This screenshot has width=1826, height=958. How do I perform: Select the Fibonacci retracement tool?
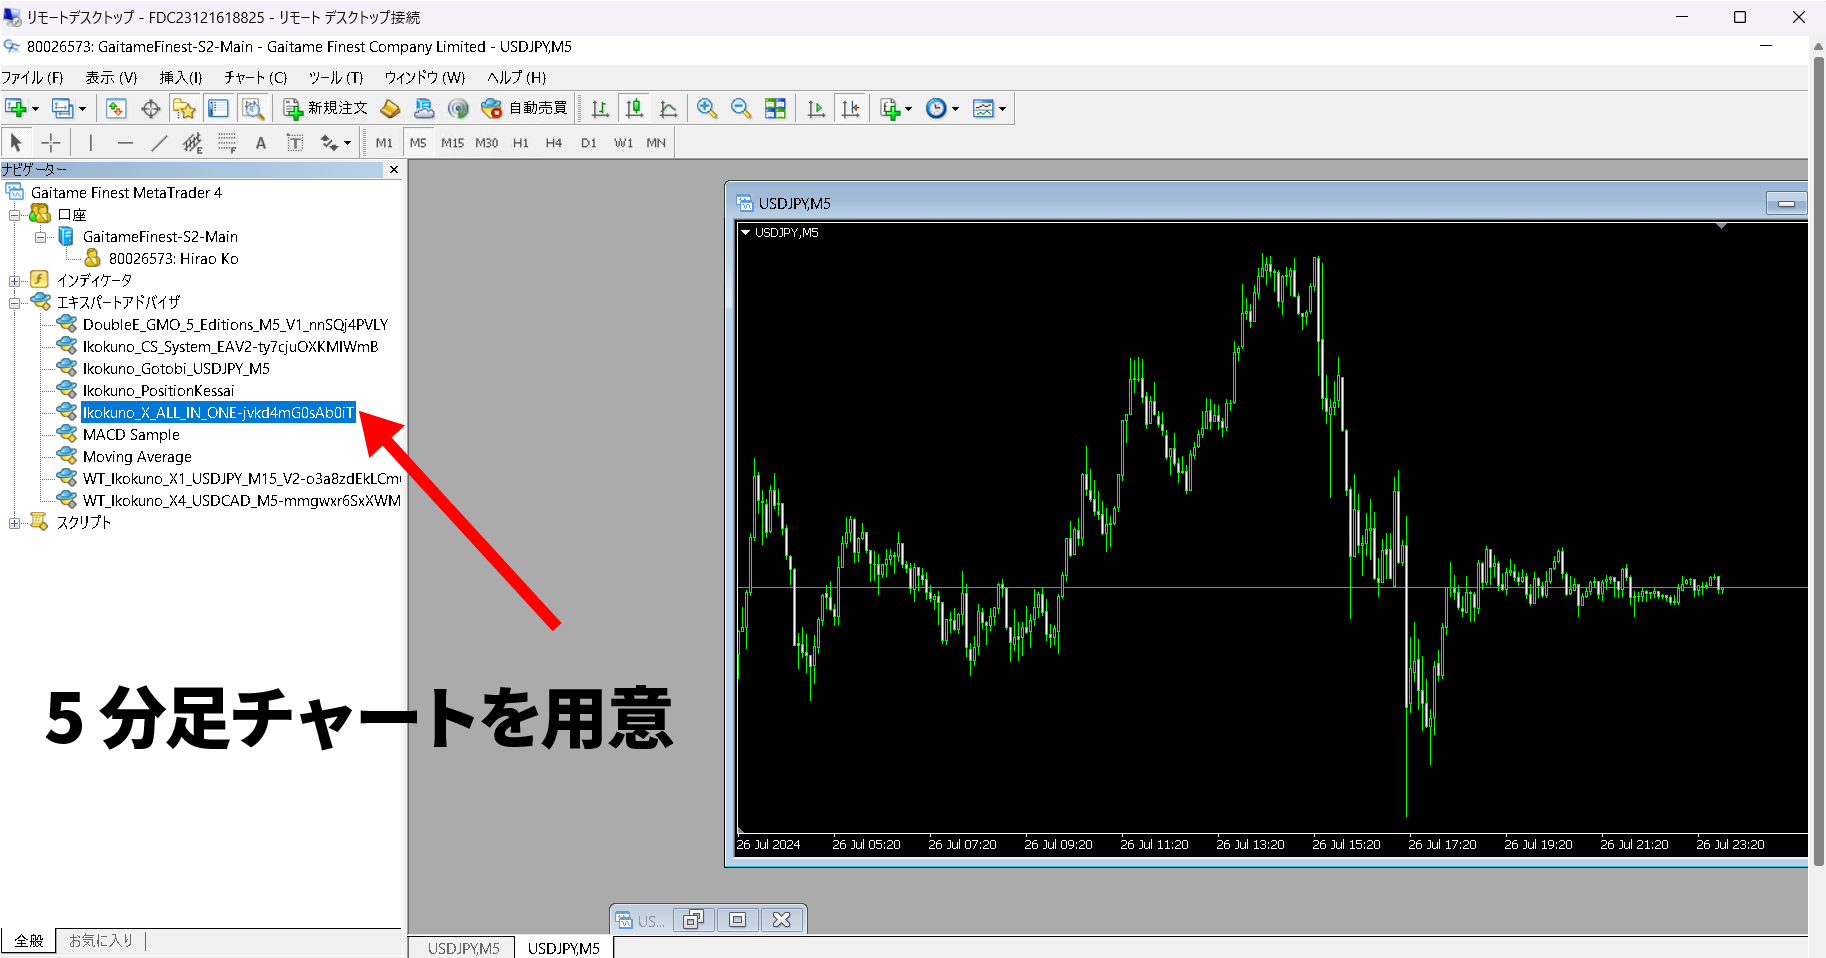(x=227, y=143)
